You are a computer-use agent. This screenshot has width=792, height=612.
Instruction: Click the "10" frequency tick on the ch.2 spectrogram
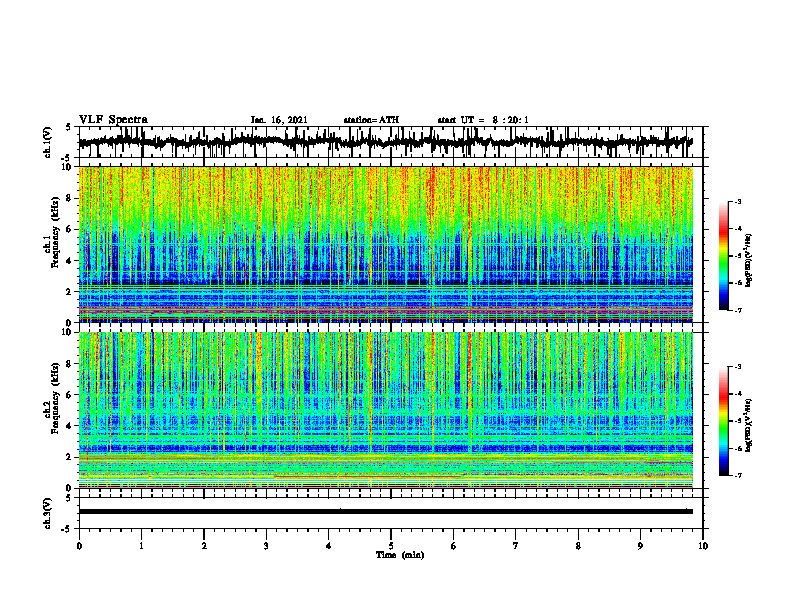67,332
